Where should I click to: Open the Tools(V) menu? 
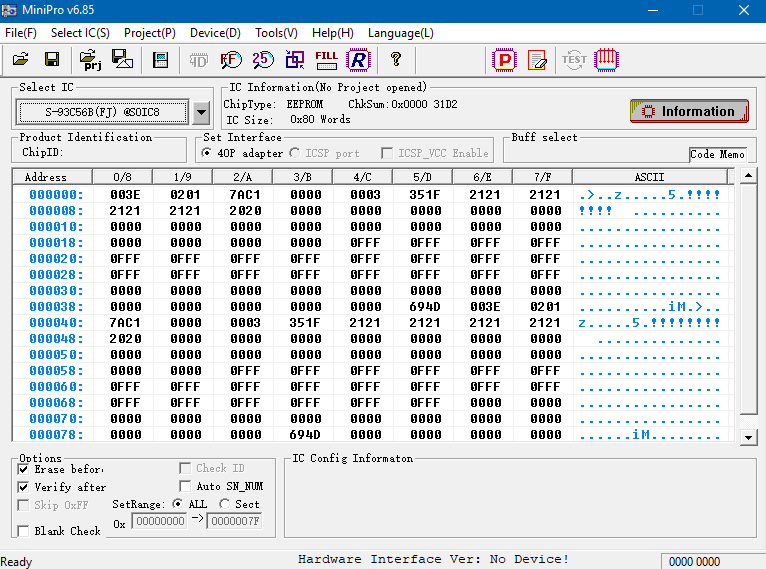coord(276,33)
